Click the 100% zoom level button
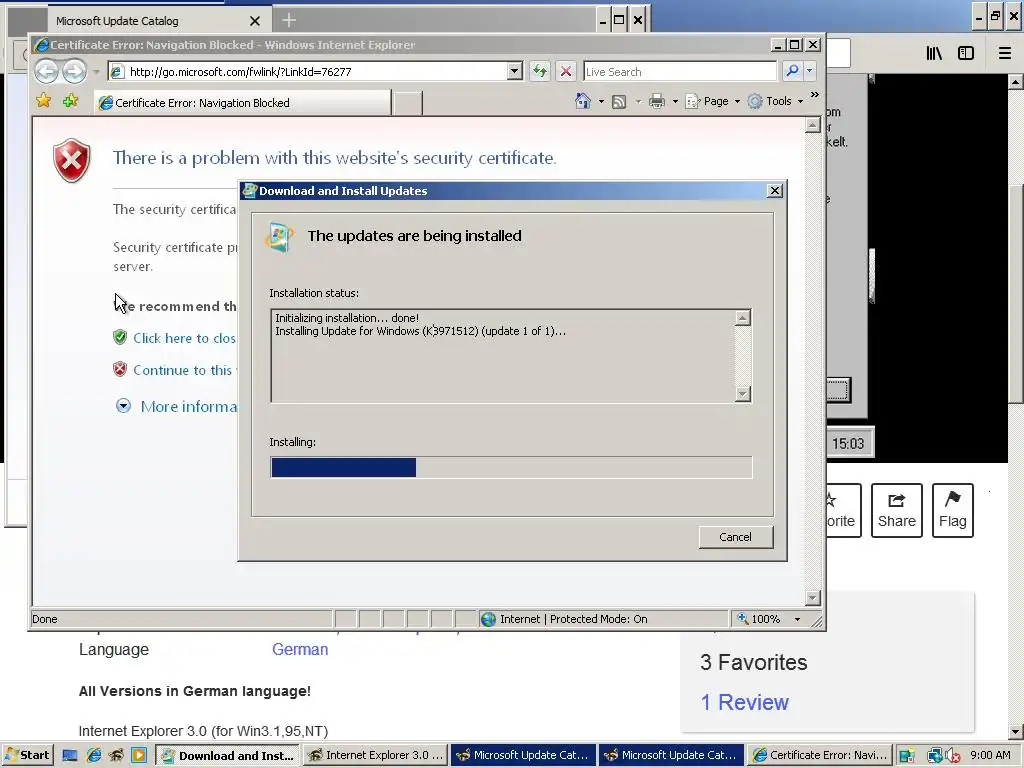This screenshot has height=768, width=1024. pos(759,619)
